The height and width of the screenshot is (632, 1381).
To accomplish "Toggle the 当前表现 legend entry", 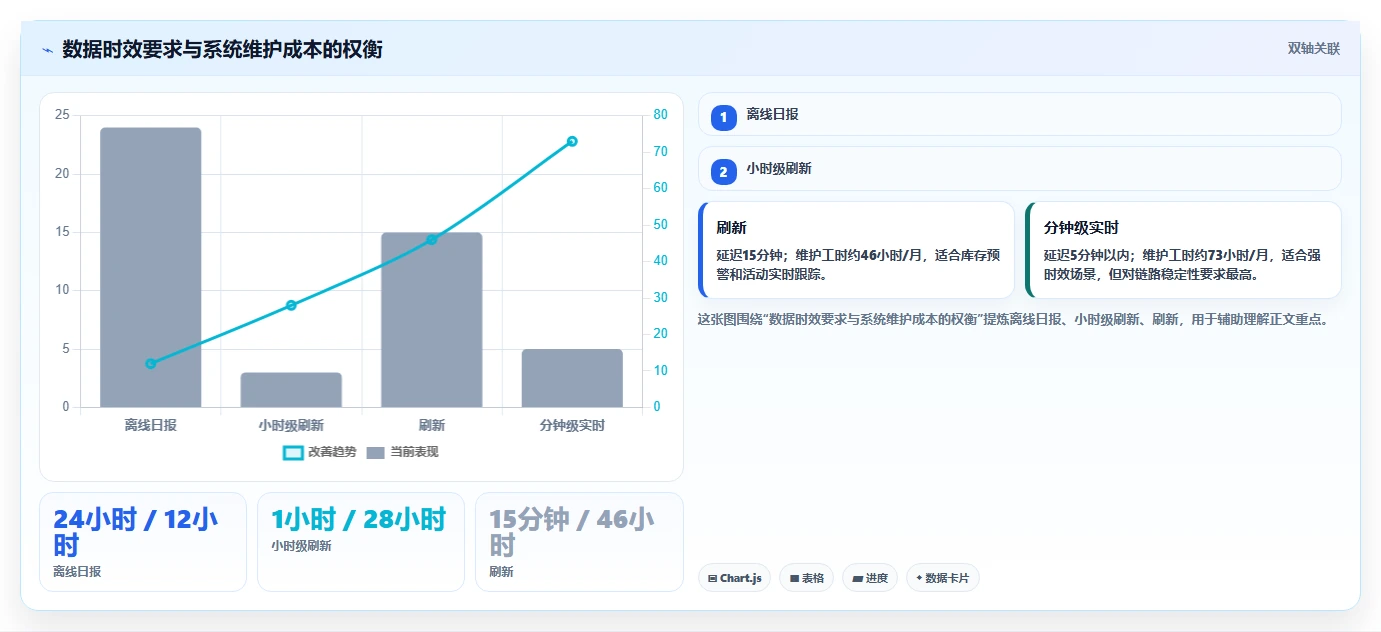I will click(402, 452).
